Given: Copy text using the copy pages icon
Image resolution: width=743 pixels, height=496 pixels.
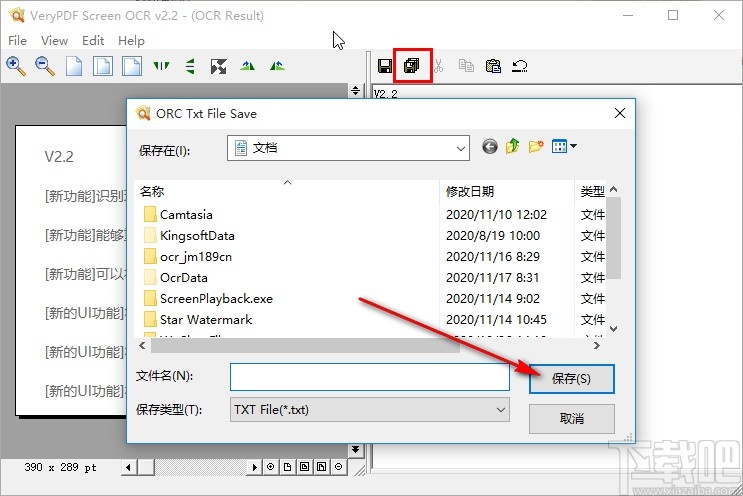Looking at the screenshot, I should coord(466,65).
